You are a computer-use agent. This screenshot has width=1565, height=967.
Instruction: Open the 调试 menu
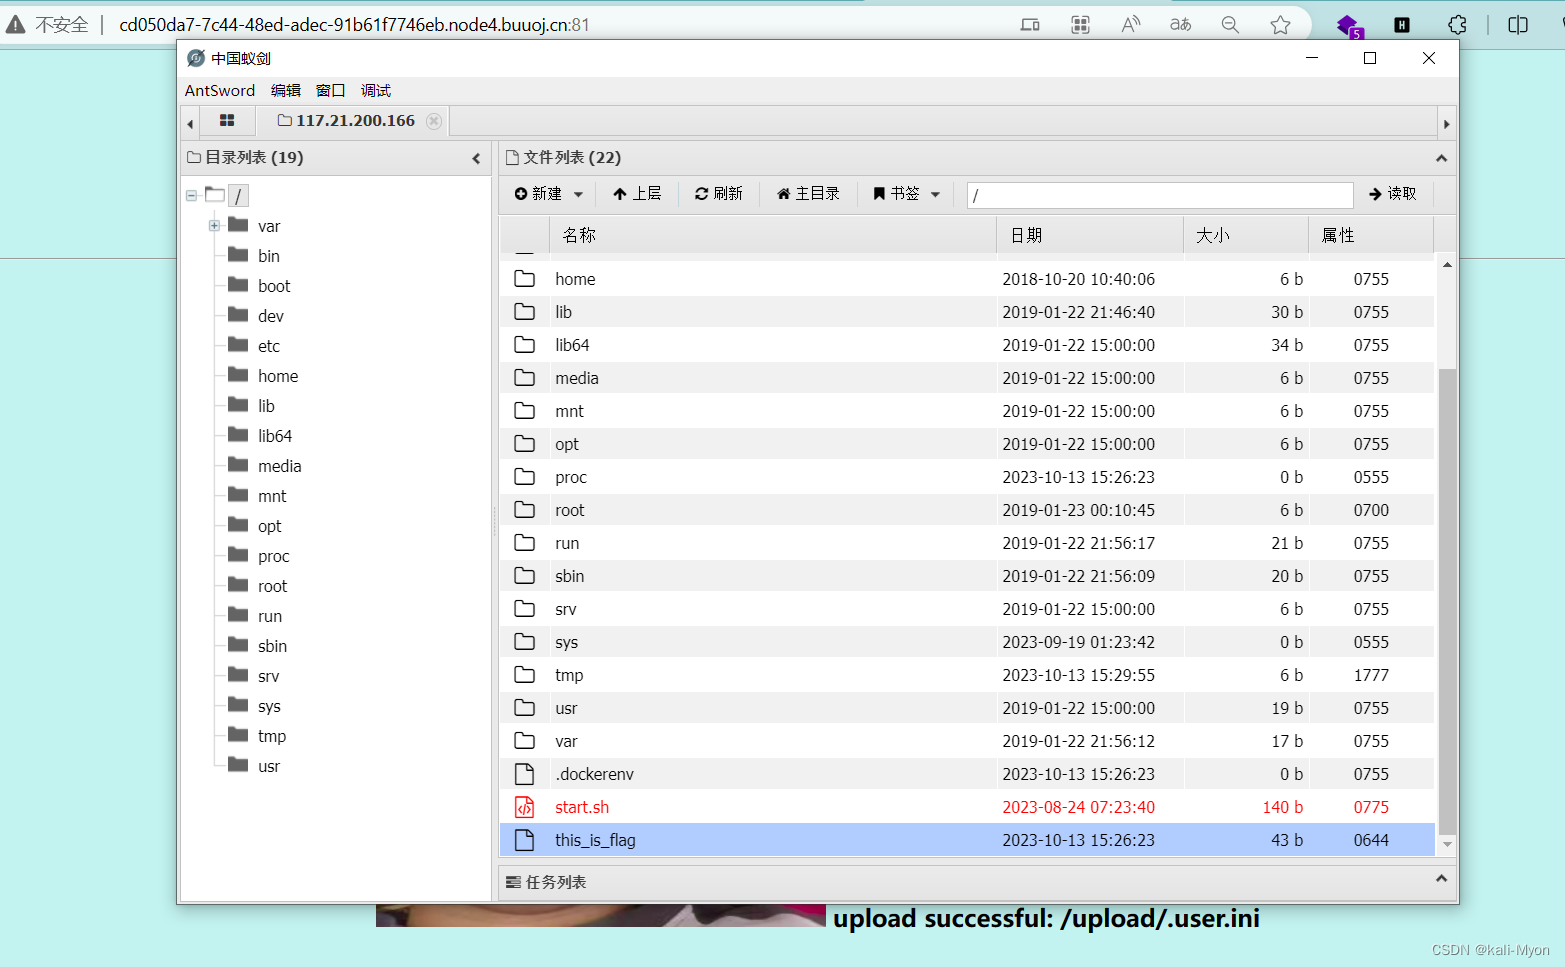tap(375, 90)
